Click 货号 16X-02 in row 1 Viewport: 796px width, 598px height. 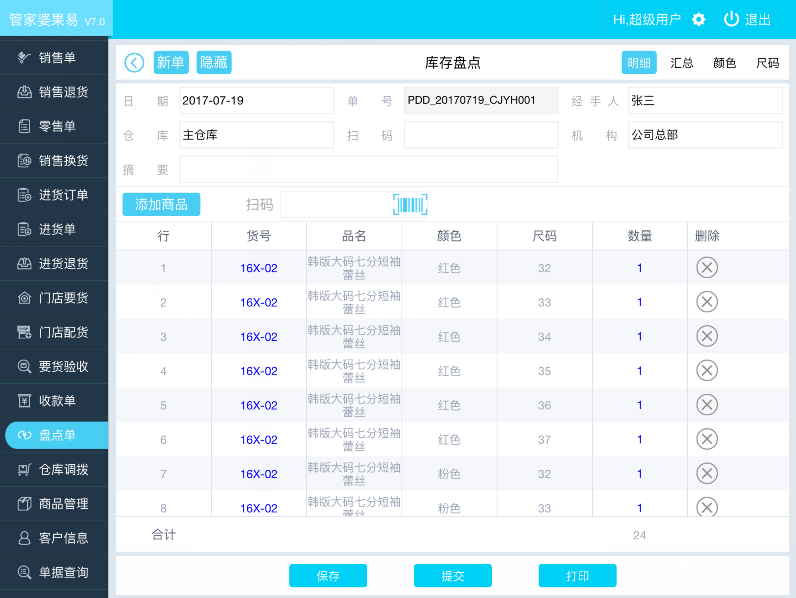point(259,268)
